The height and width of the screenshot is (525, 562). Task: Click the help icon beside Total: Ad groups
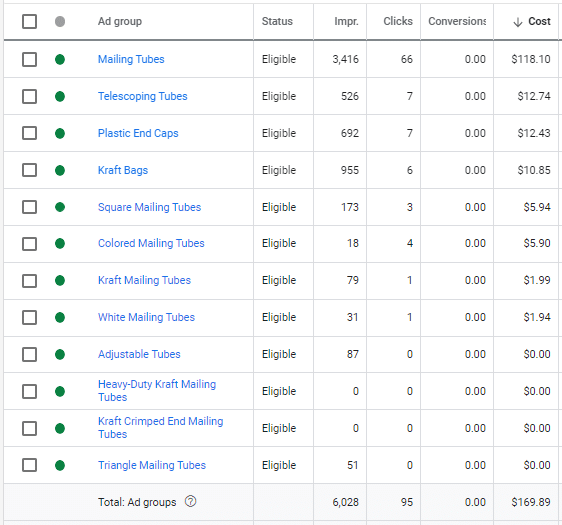click(190, 501)
